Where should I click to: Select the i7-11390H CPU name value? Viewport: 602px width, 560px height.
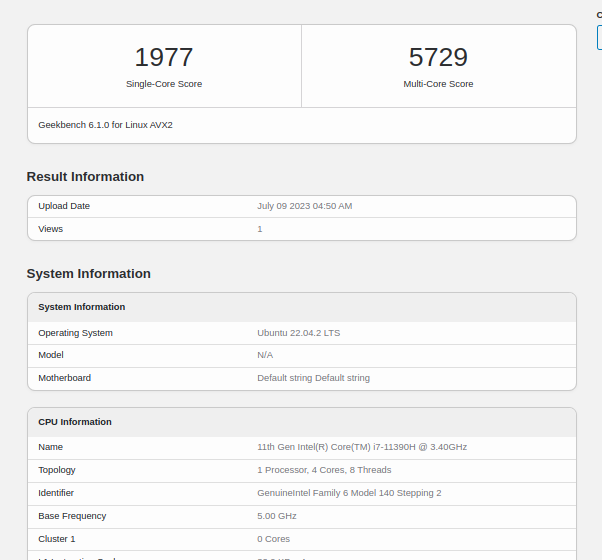tap(362, 447)
